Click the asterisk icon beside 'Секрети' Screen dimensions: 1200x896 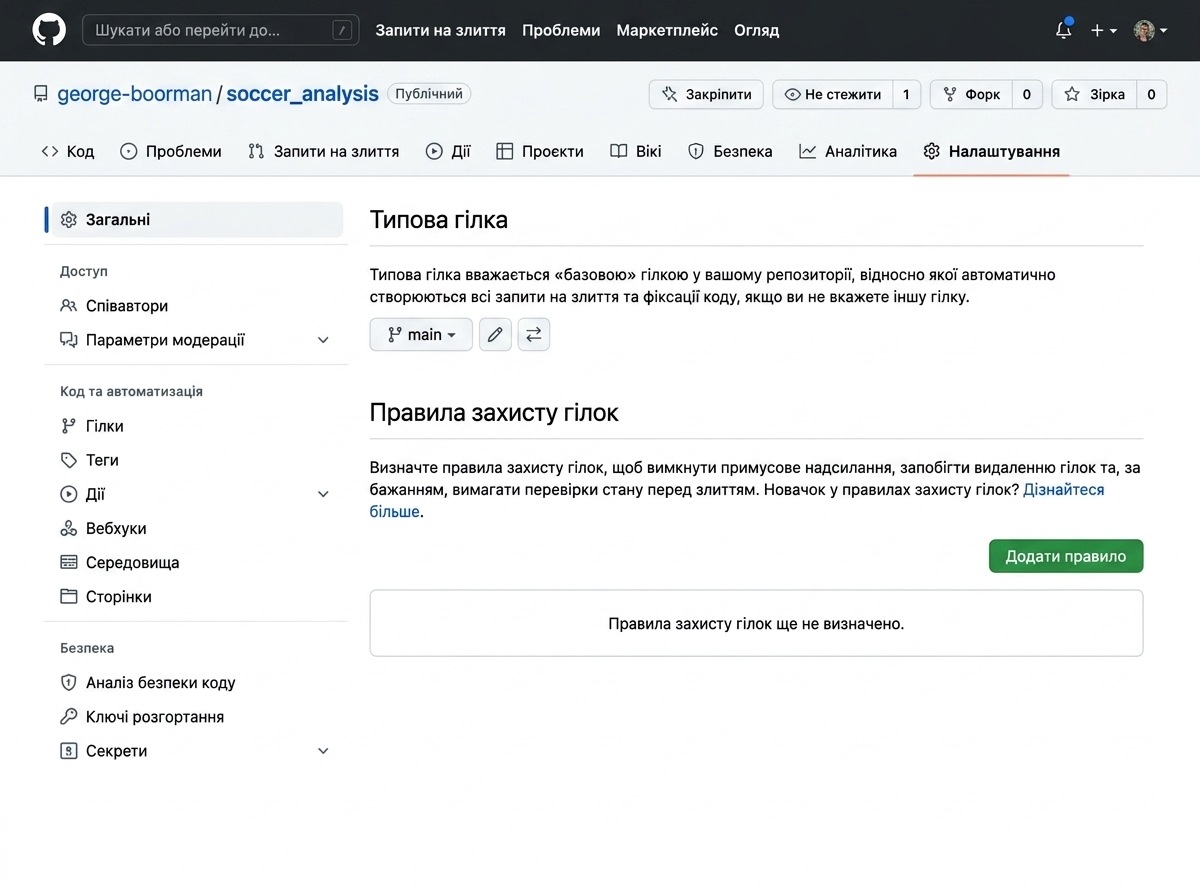68,751
